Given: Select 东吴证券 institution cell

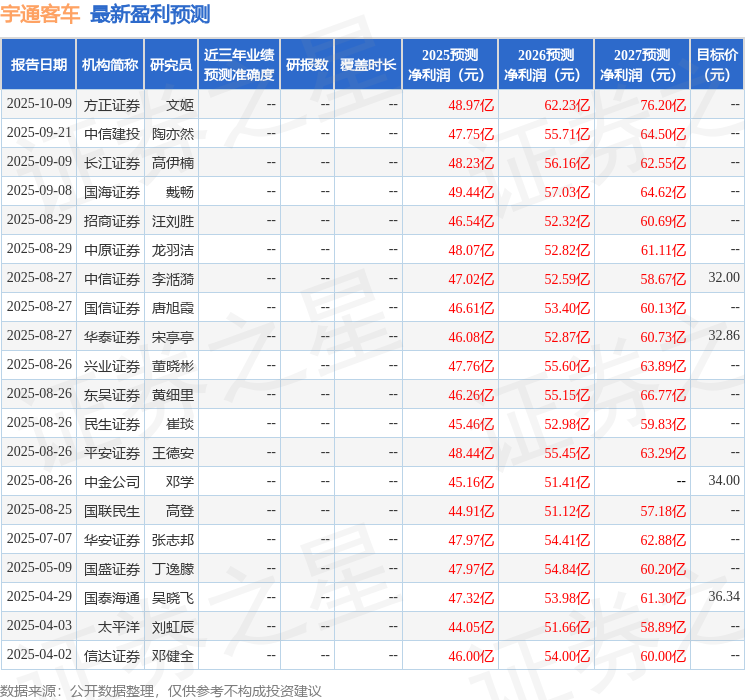Looking at the screenshot, I should (112, 395).
